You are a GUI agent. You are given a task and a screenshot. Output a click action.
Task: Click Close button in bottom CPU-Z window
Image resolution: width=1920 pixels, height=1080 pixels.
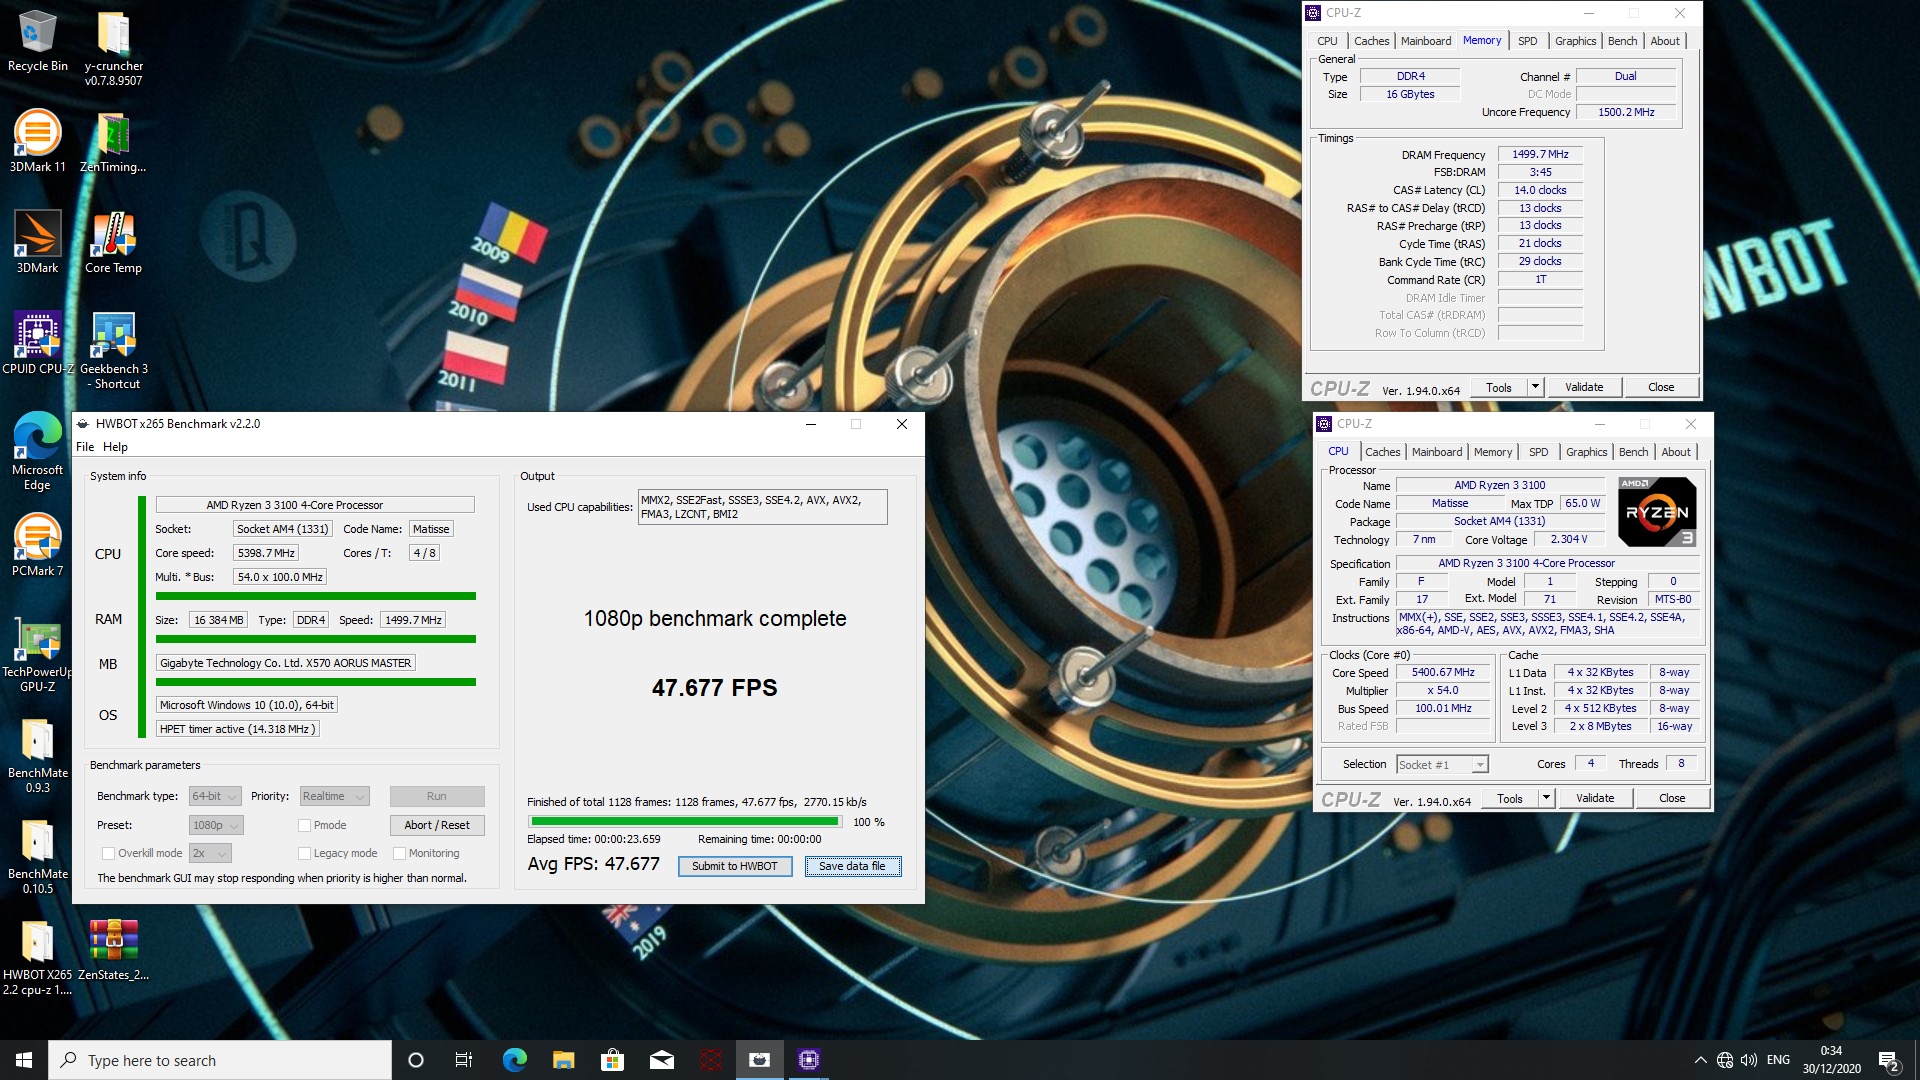[x=1671, y=798]
